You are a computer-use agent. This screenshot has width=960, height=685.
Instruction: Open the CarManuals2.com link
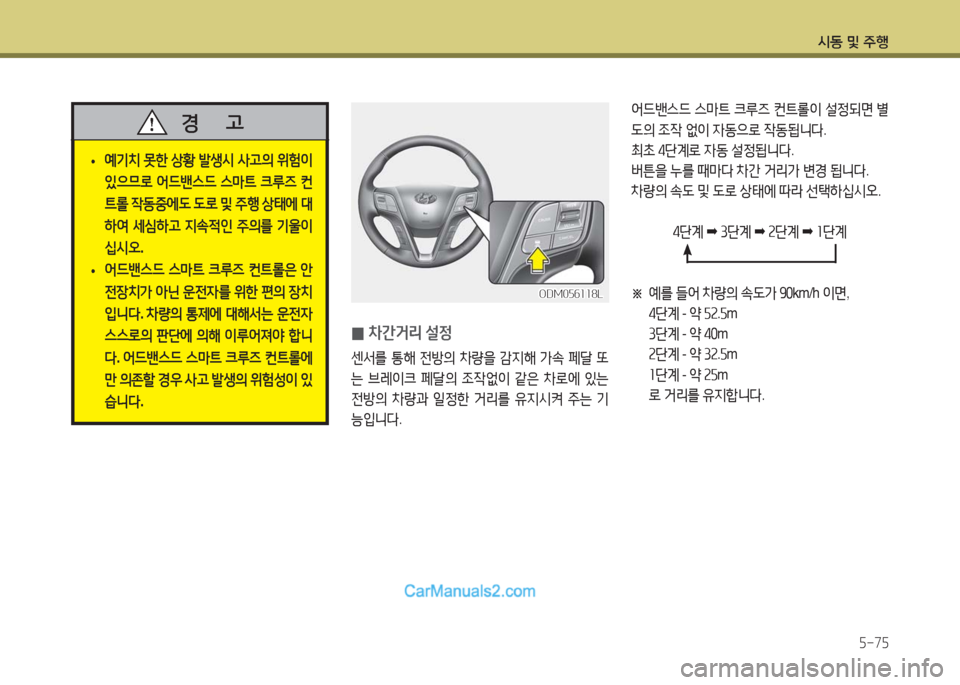470,591
